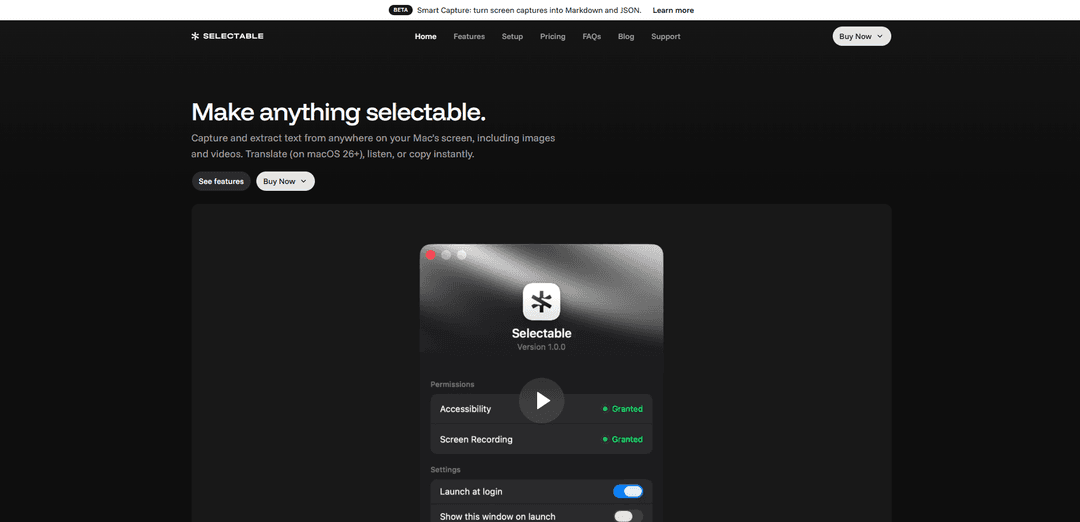Click the Selectable app icon in the preview window
This screenshot has width=1080, height=522.
541,302
